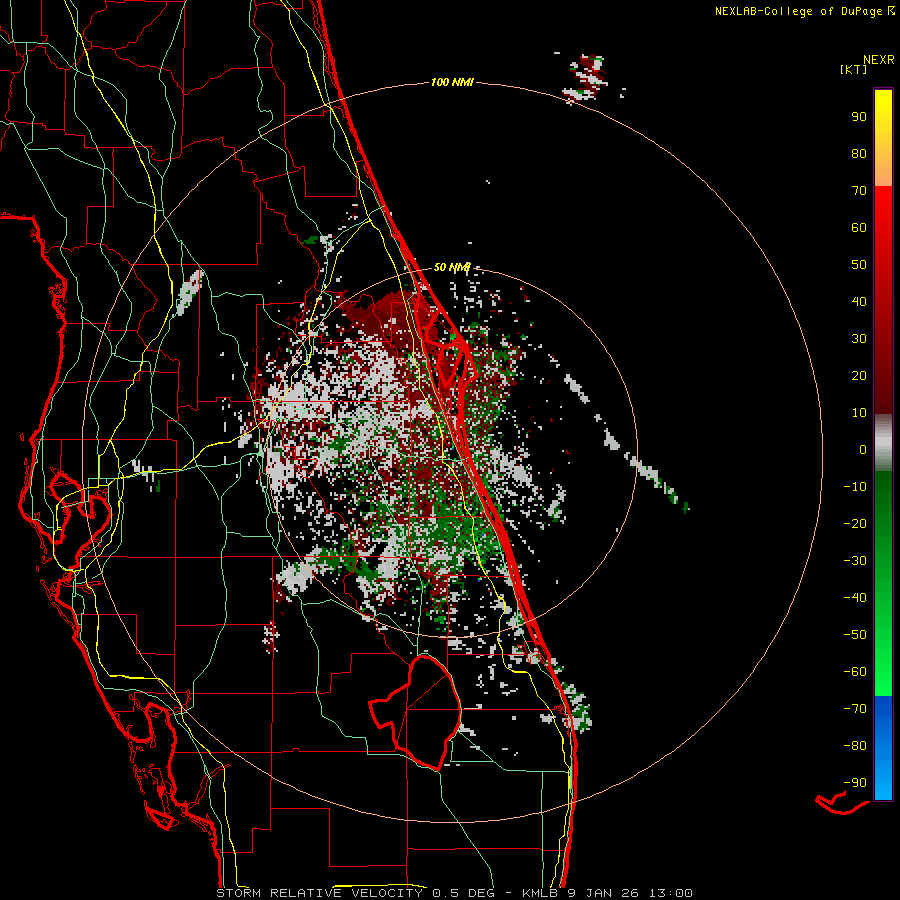Click the '30' value on the velocity scale

click(x=859, y=339)
